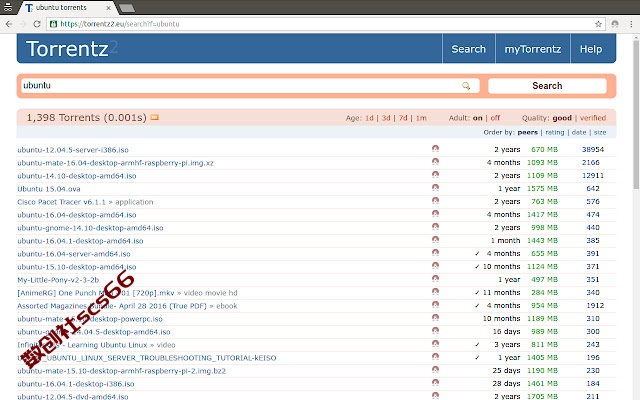The width and height of the screenshot is (640, 400).
Task: Filter Age to 1d
Action: pyautogui.click(x=369, y=118)
